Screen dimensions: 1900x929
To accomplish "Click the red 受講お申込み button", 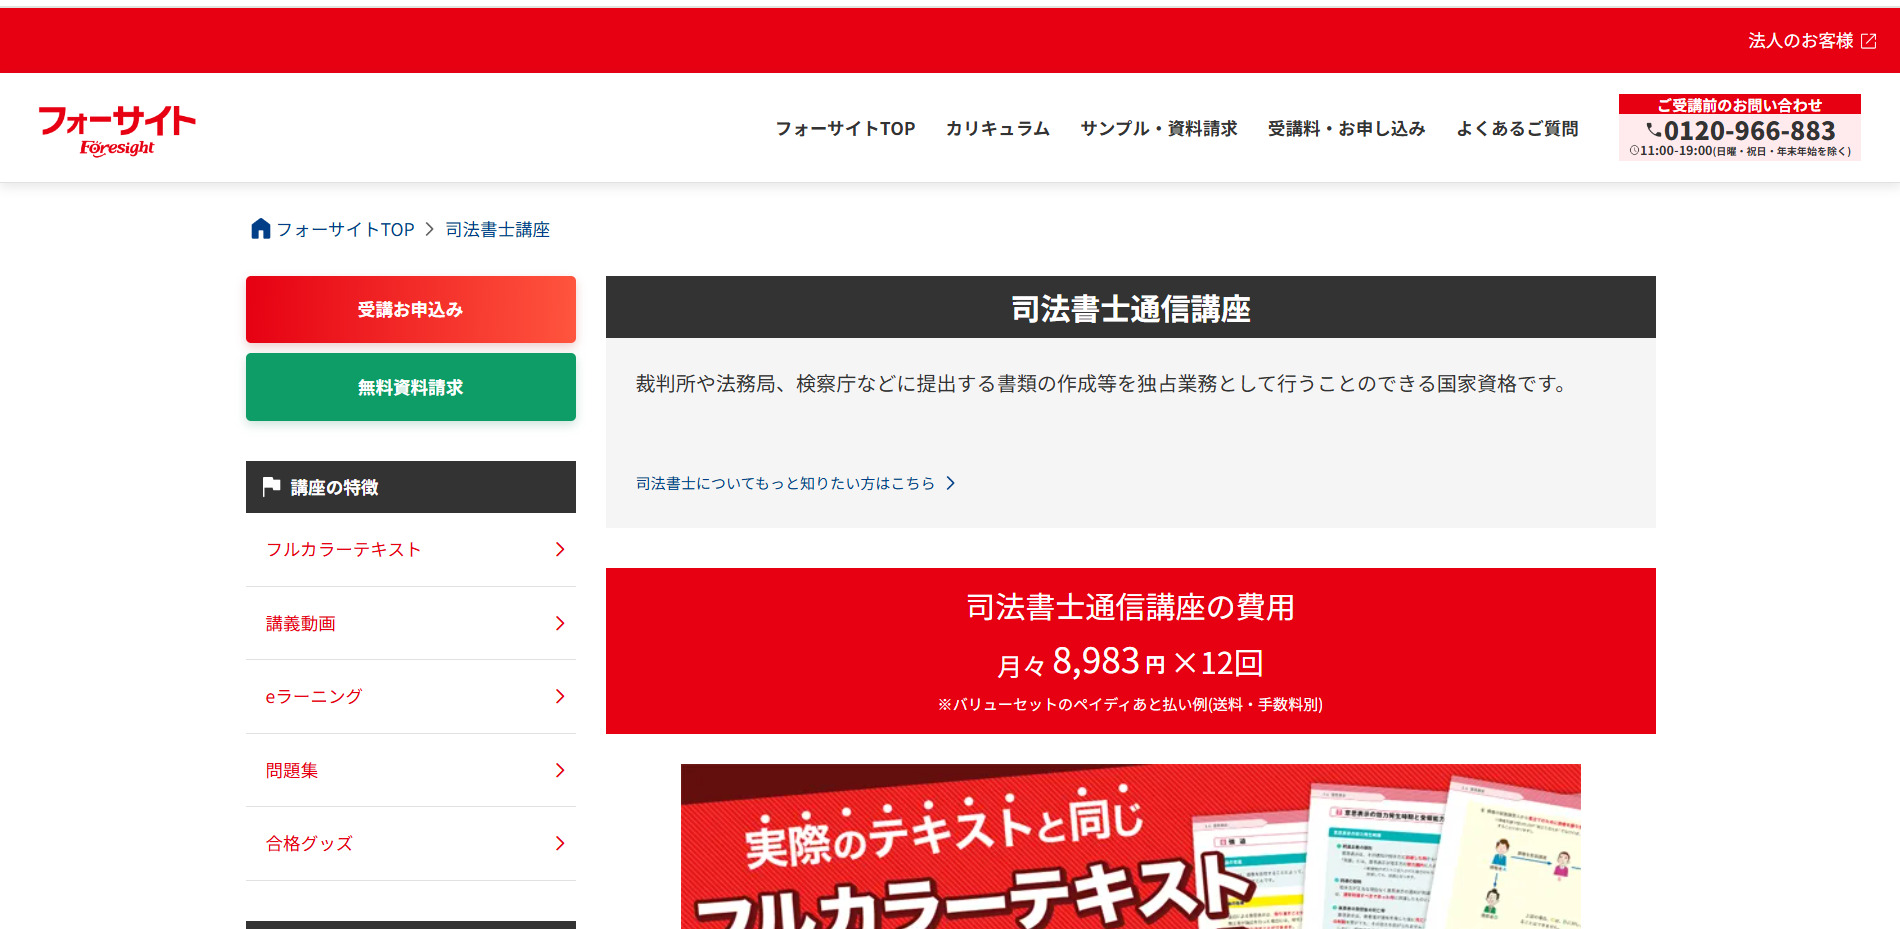I will coord(411,309).
